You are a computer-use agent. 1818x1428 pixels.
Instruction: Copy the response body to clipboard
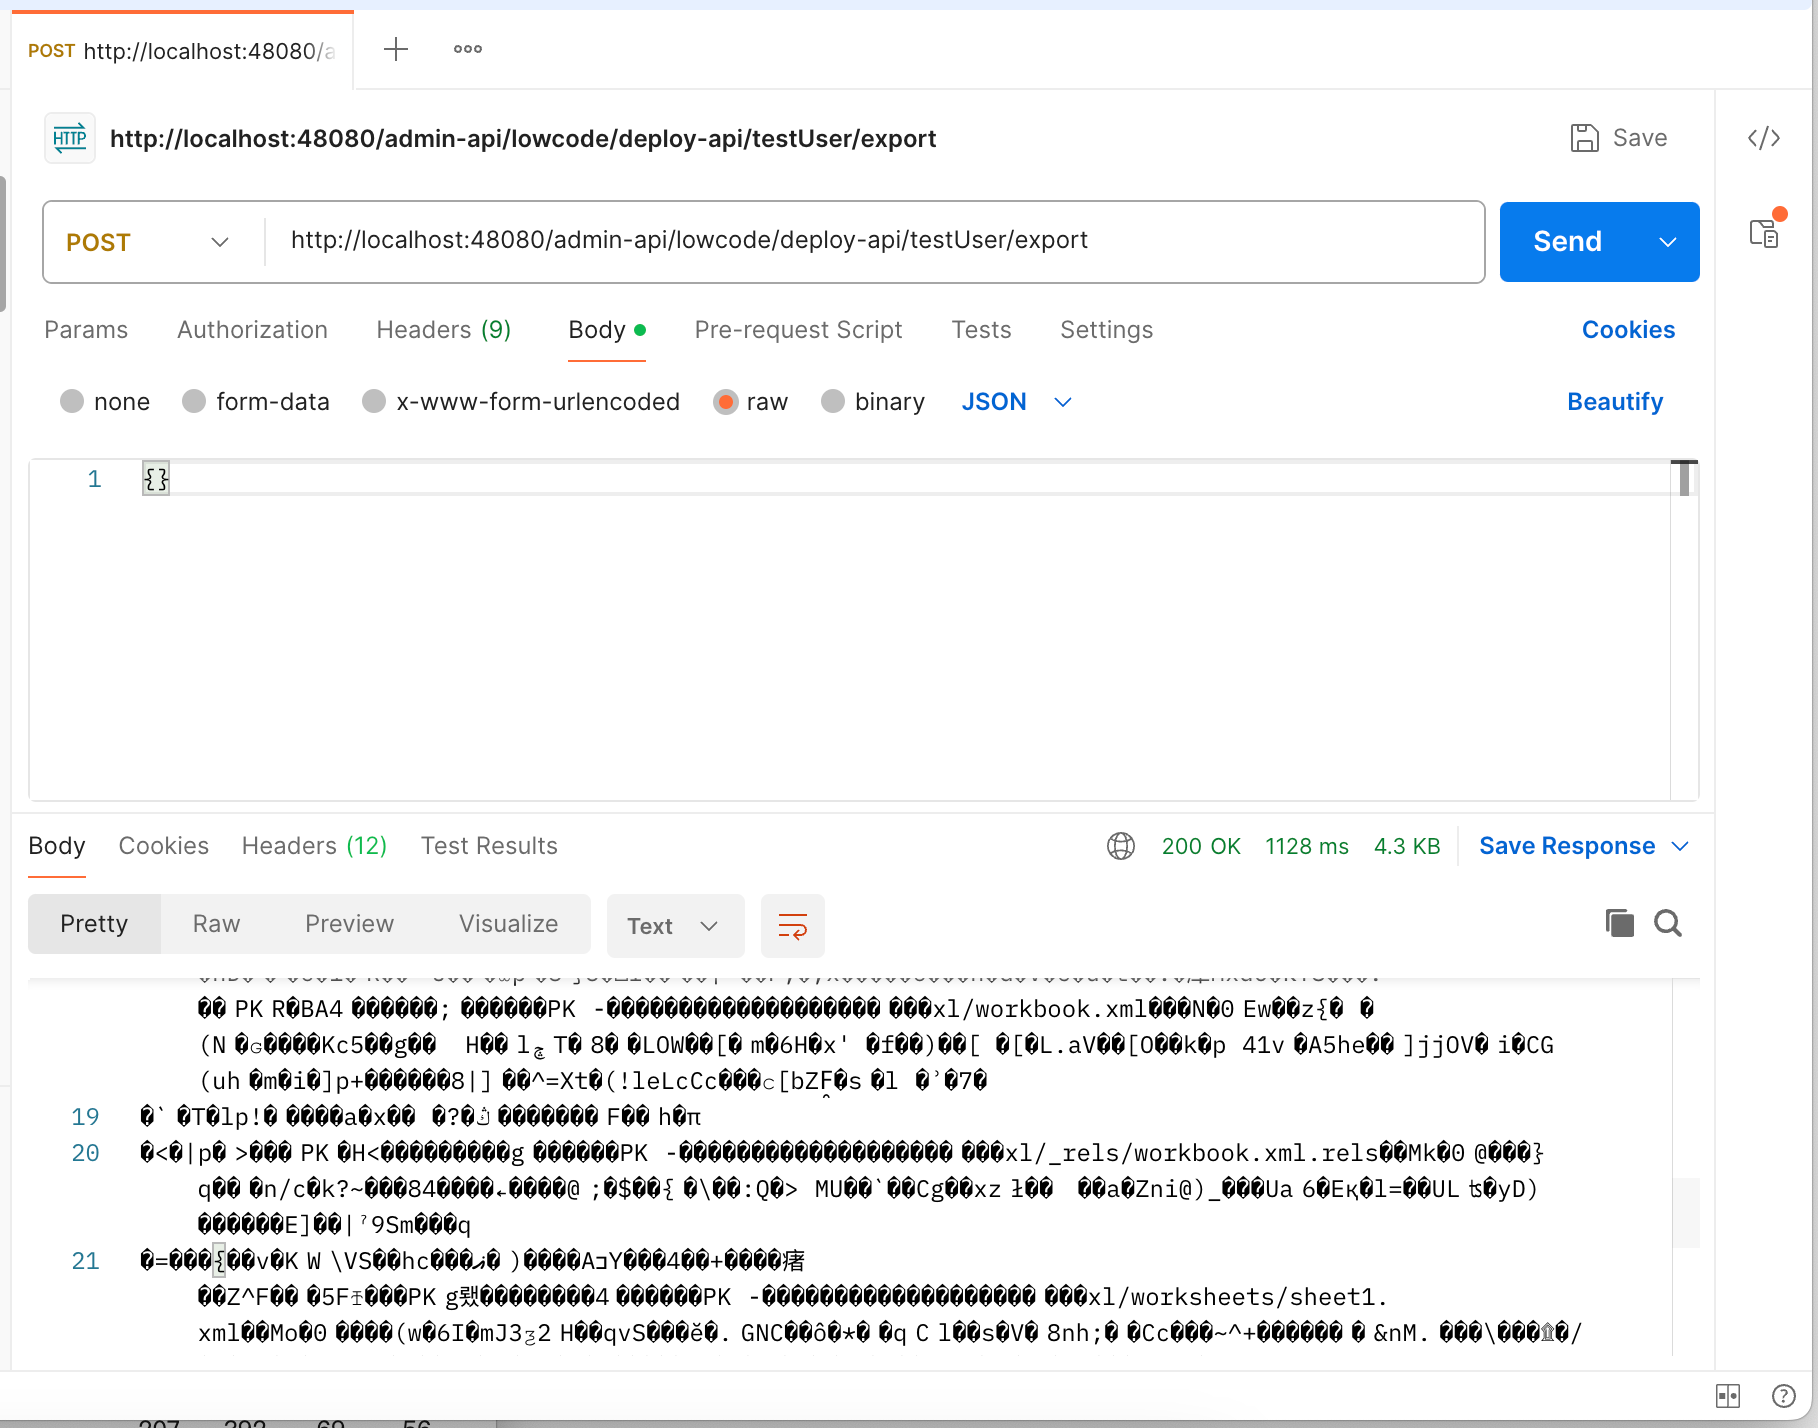pos(1619,923)
